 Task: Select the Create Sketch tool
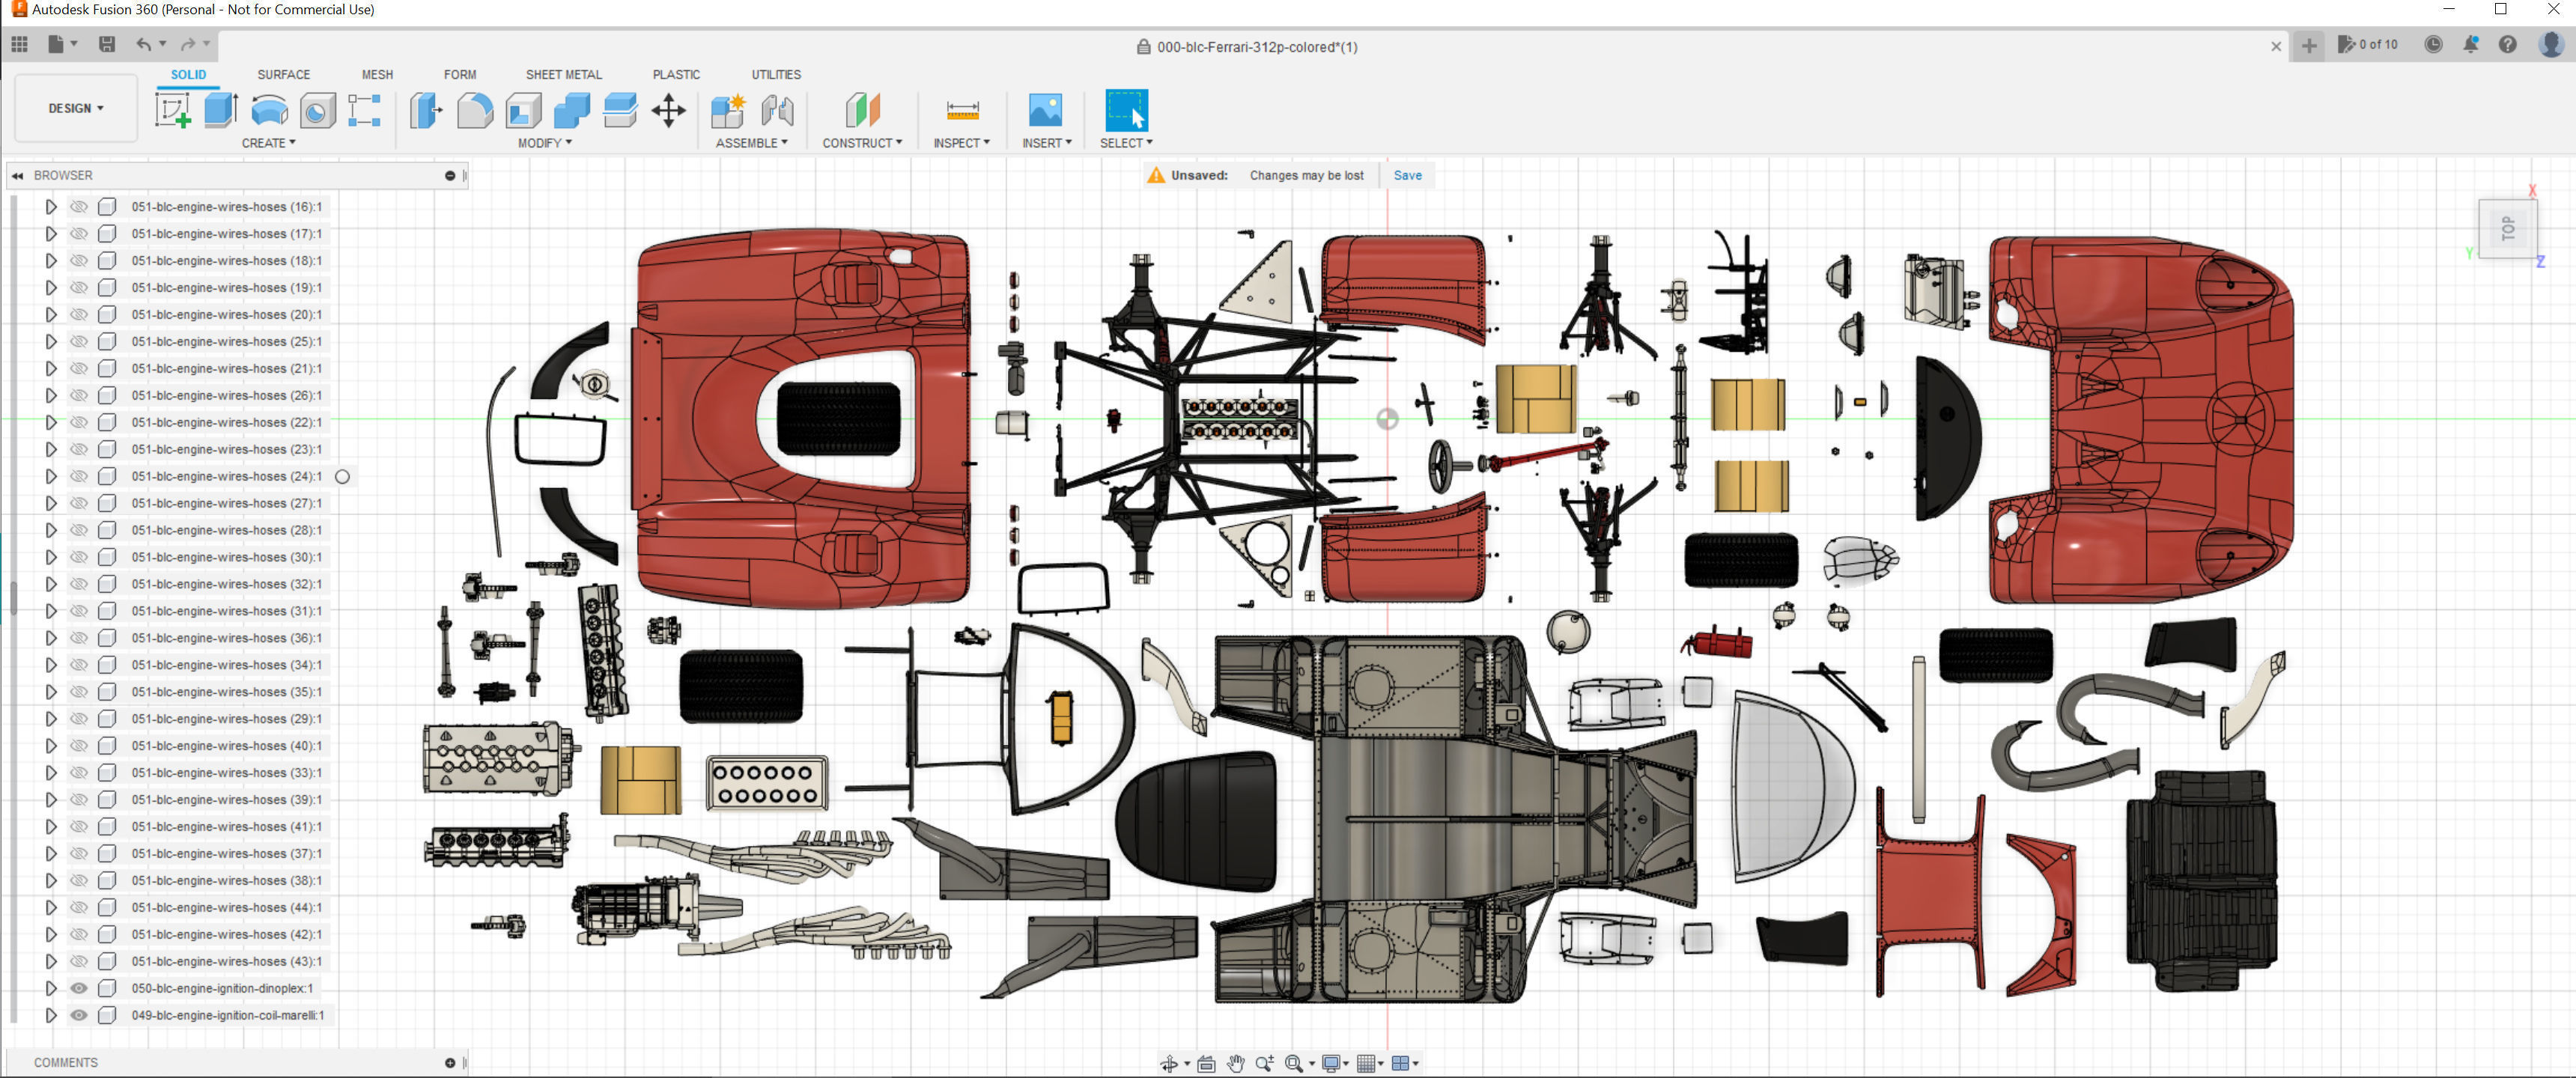coord(172,110)
